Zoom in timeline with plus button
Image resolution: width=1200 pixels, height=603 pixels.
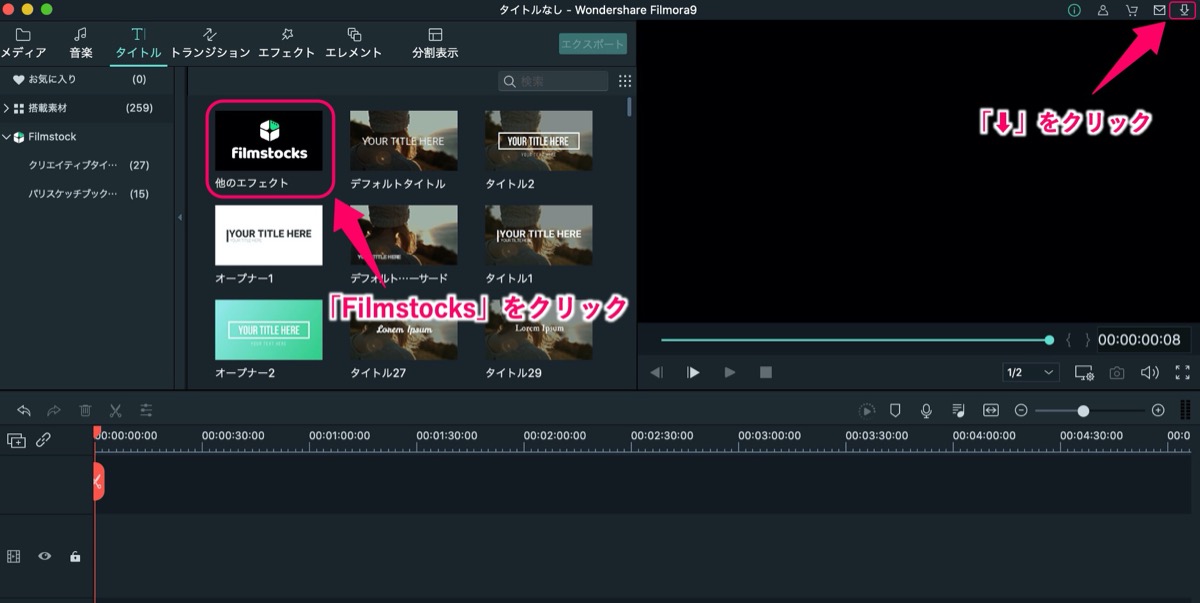pos(1158,410)
